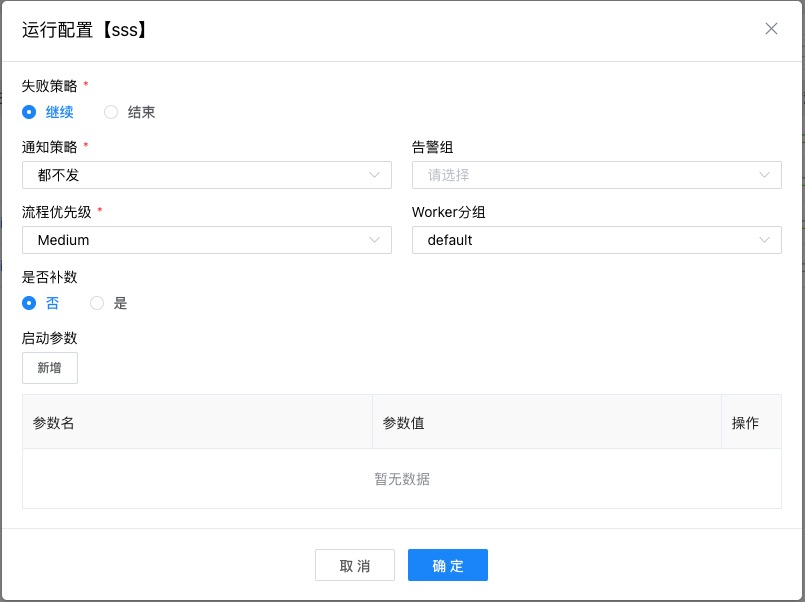The width and height of the screenshot is (805, 602).
Task: Click the 新增 button to add a parameter
Action: [49, 368]
